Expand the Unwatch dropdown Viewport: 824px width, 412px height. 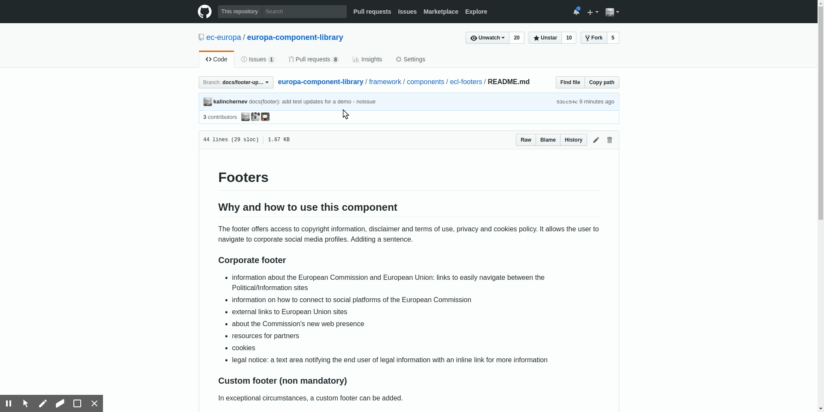487,38
